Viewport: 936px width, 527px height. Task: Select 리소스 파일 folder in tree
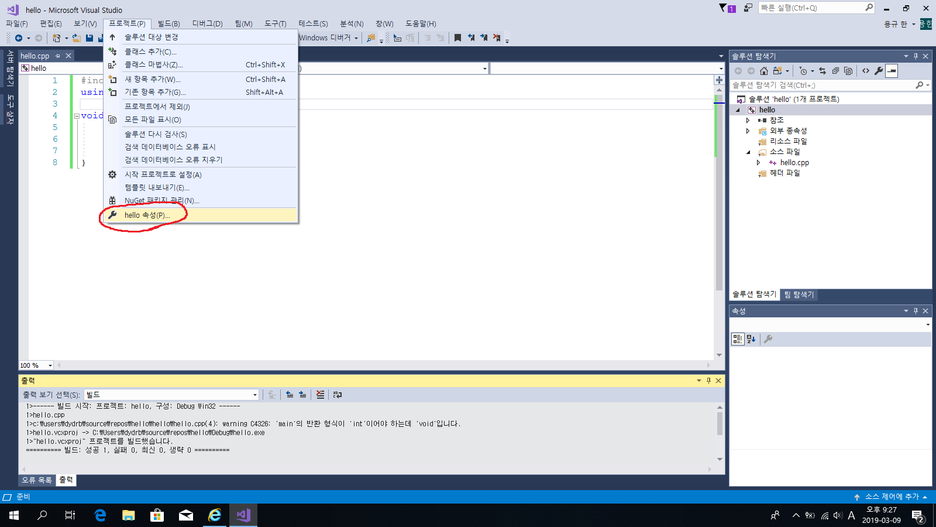[x=788, y=141]
